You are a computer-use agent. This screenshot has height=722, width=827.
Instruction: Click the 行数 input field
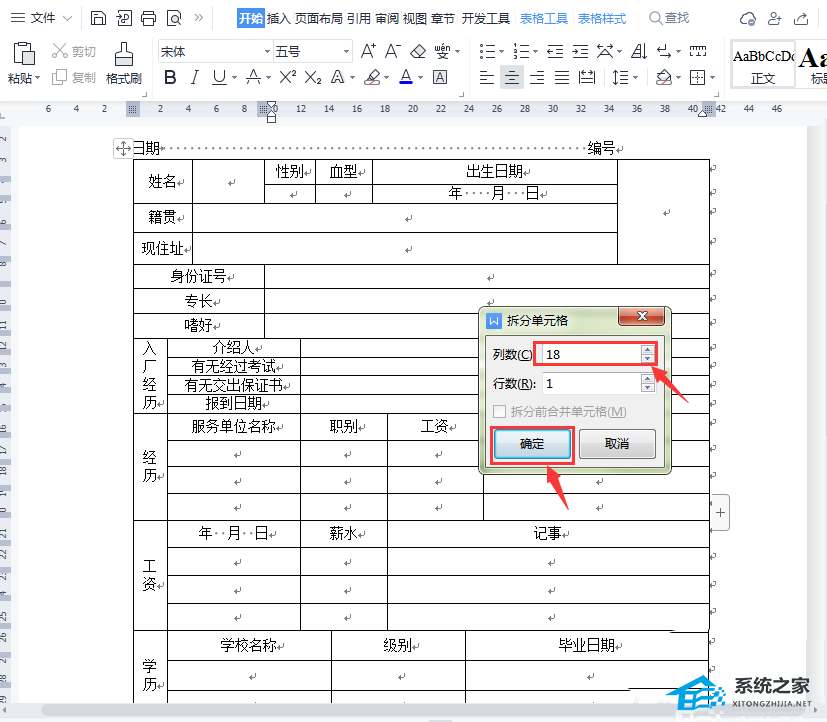coord(591,383)
